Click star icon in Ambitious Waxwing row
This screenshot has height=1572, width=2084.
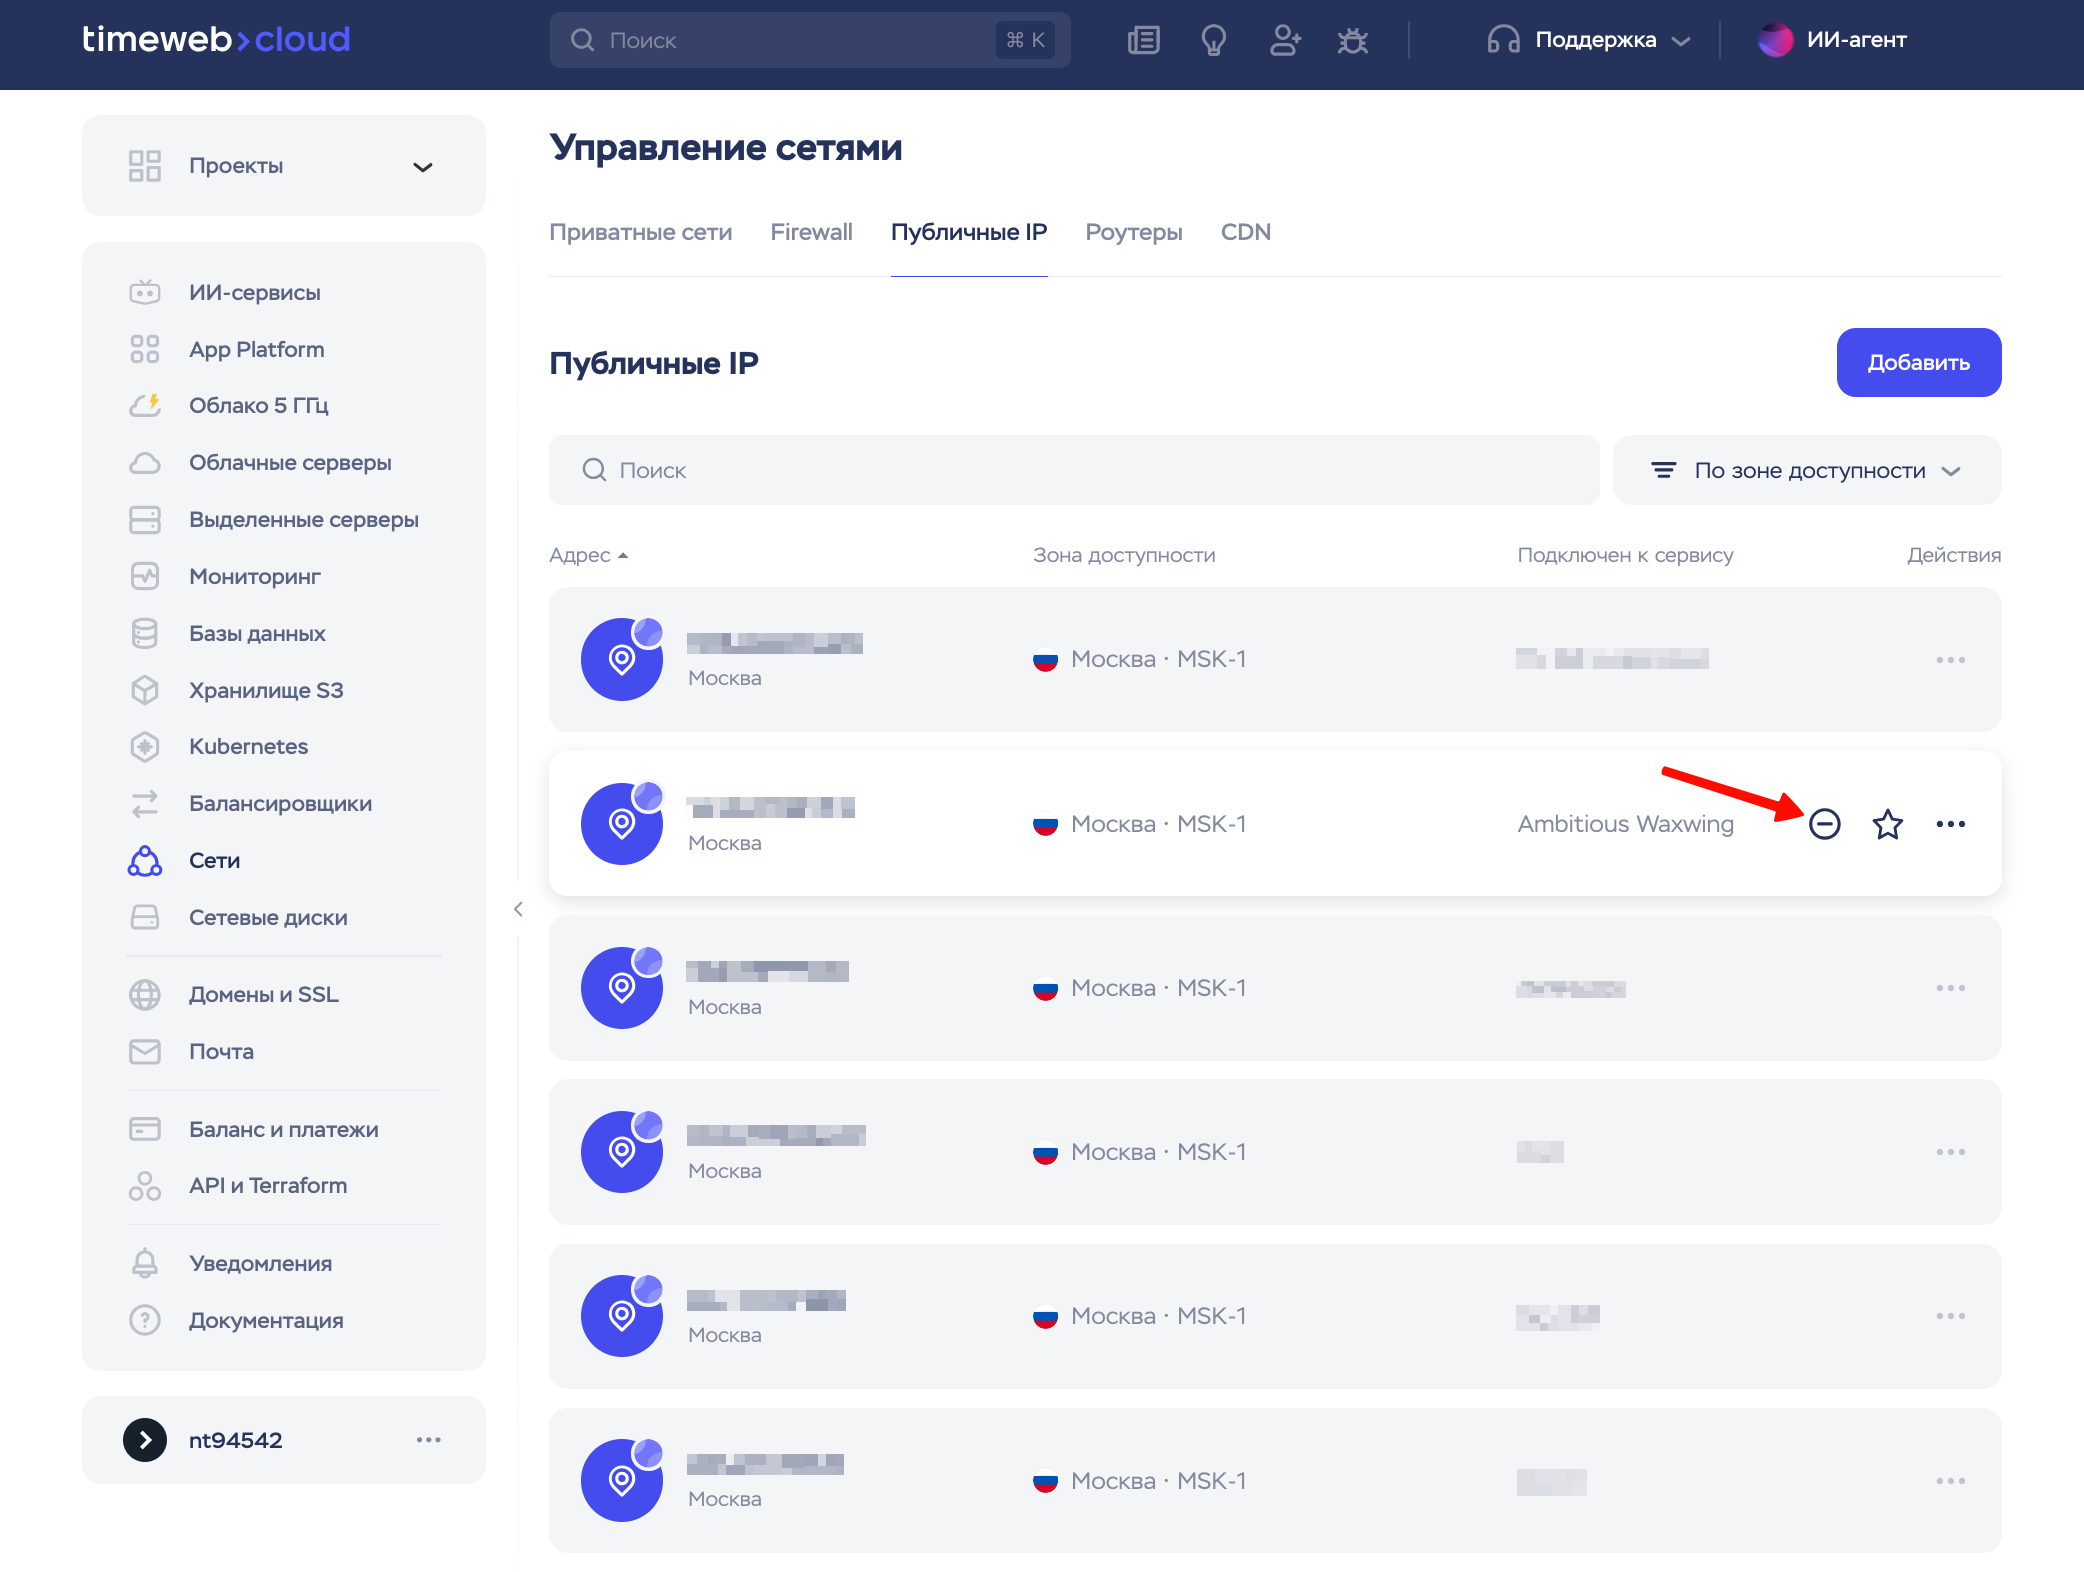[x=1888, y=824]
